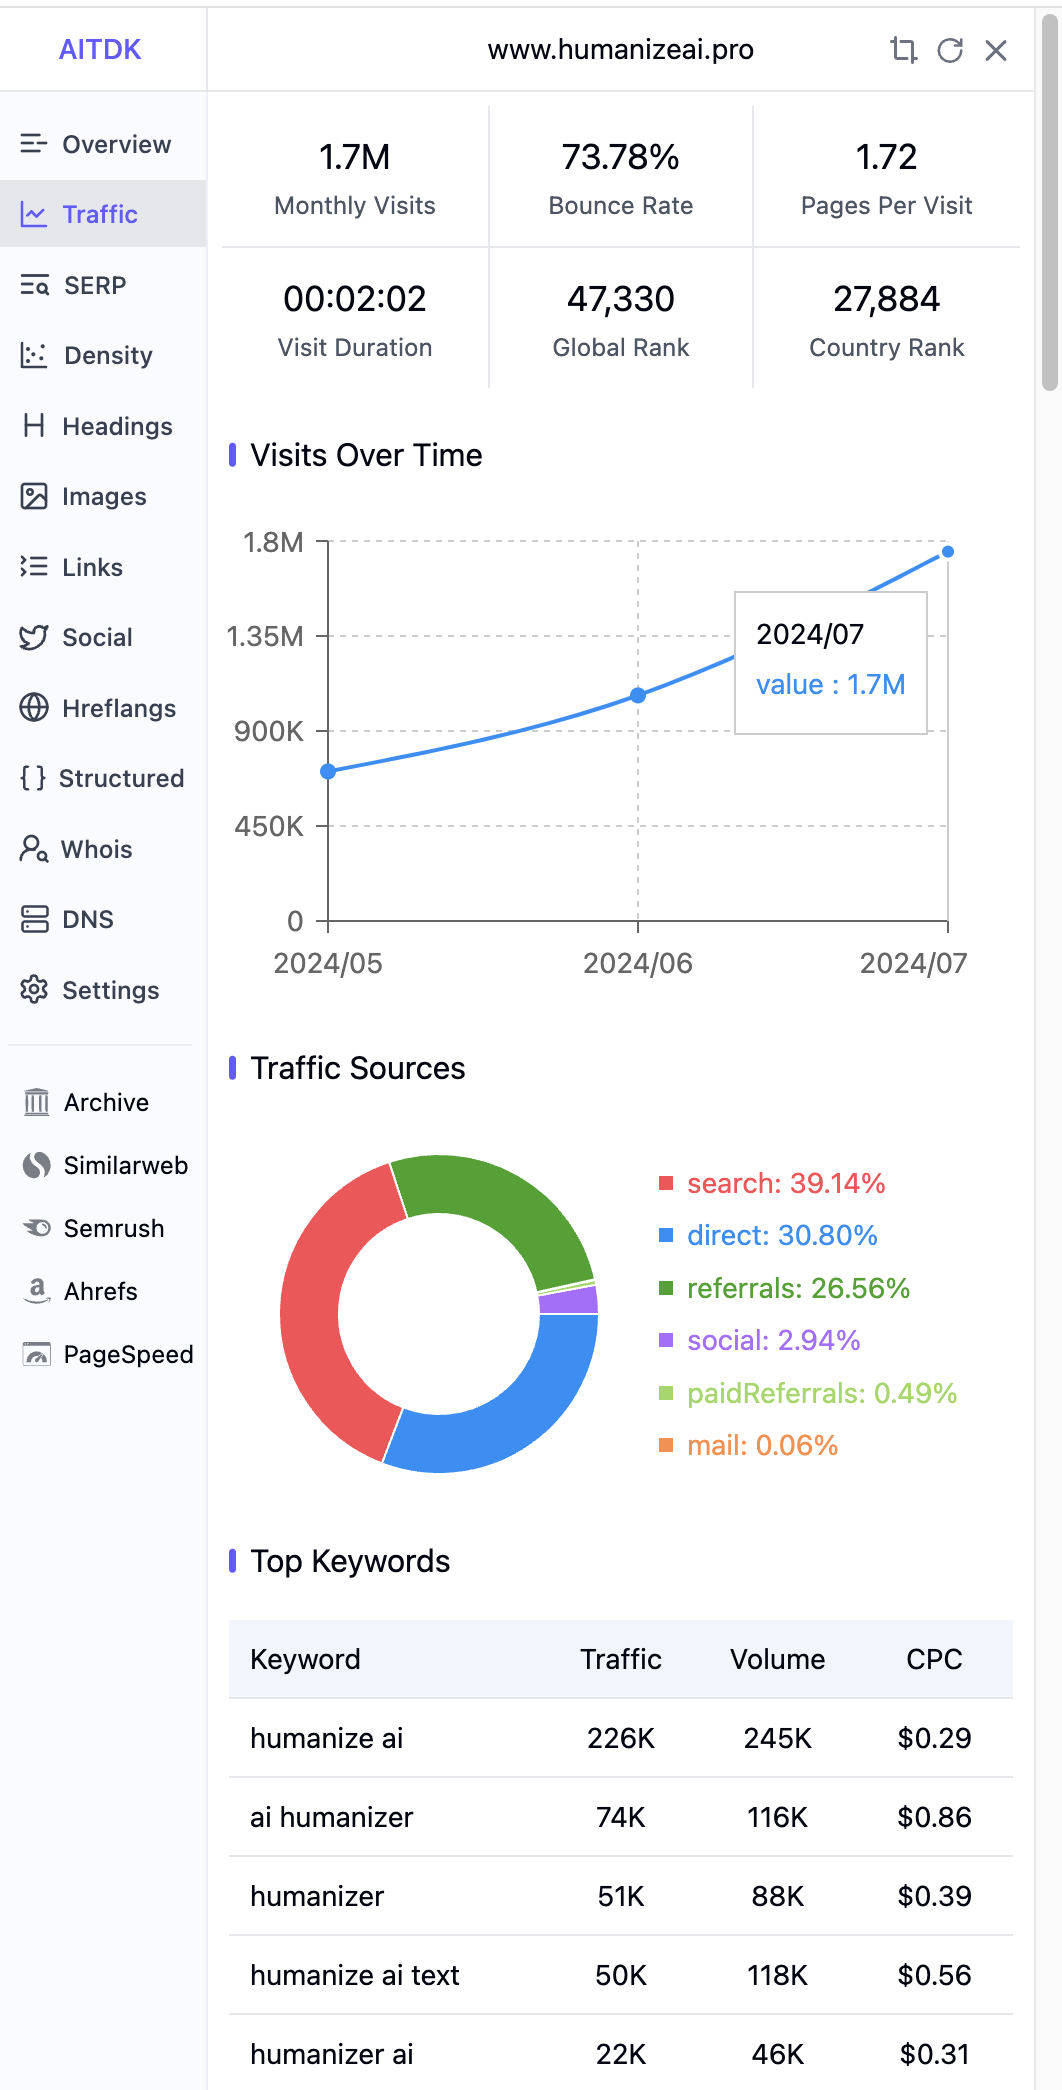Click the Traffic chart icon
The height and width of the screenshot is (2090, 1062).
coord(34,214)
